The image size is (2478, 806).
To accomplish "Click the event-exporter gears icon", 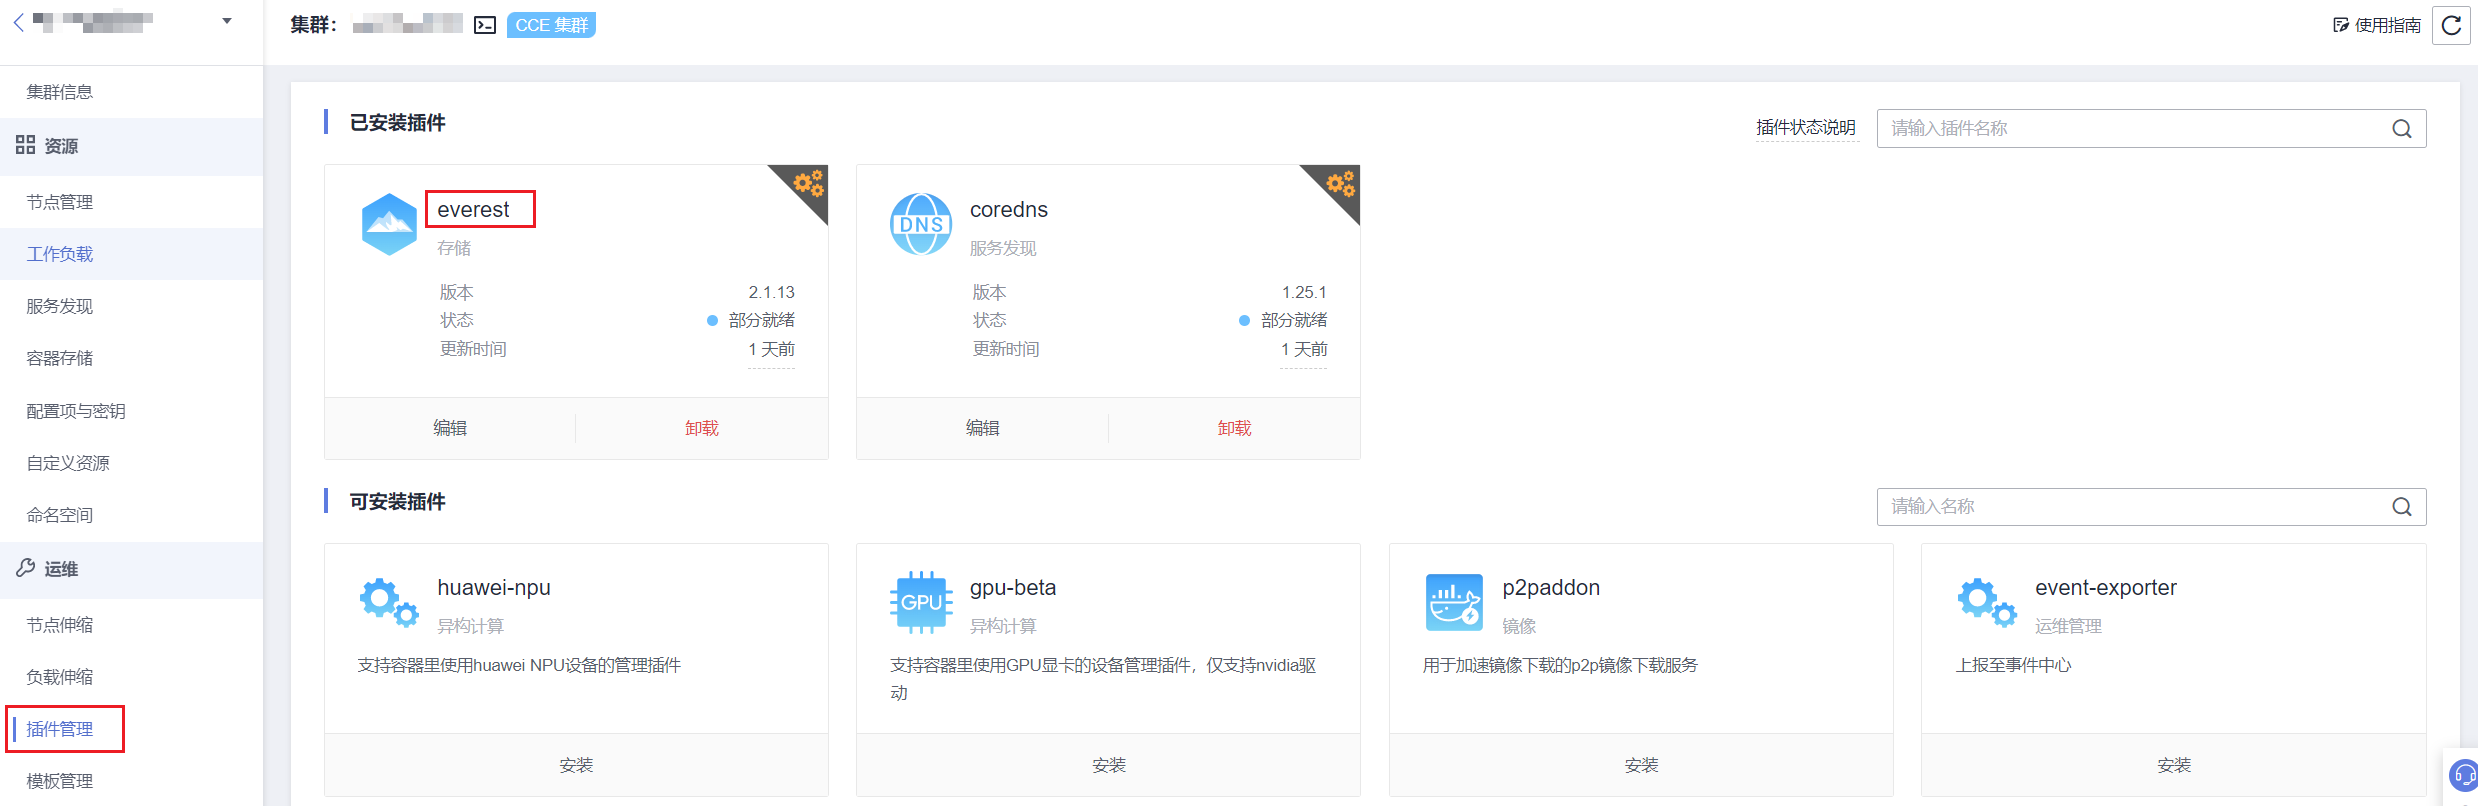I will tap(1986, 602).
